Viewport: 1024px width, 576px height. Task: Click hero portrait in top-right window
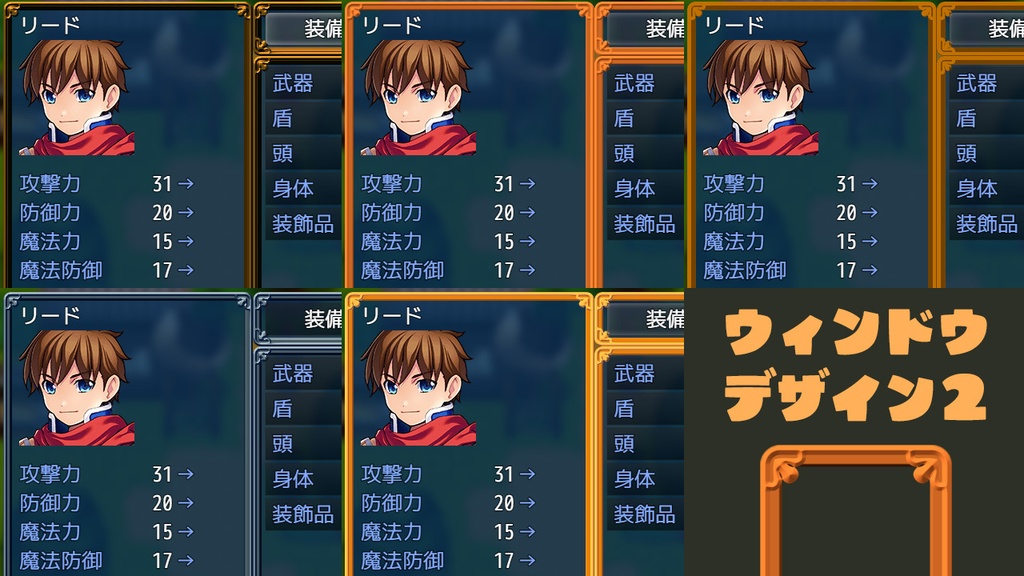click(760, 97)
